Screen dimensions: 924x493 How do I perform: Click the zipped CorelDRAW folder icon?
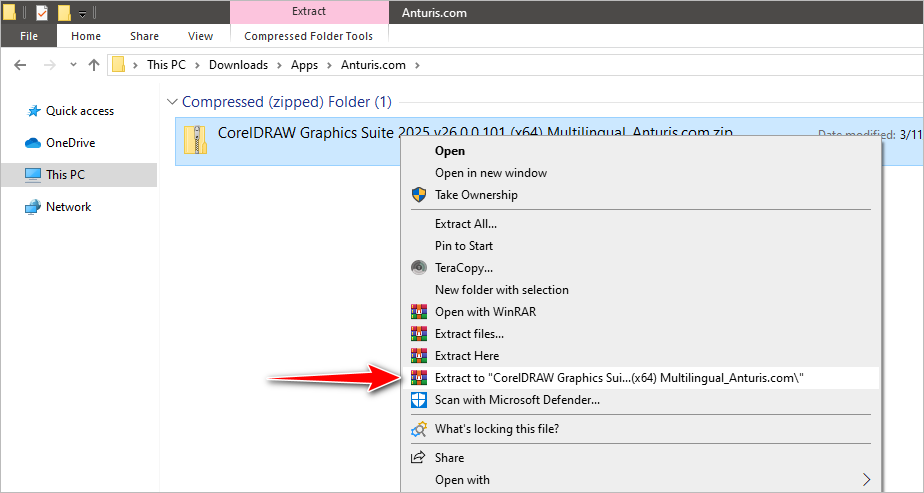[196, 140]
